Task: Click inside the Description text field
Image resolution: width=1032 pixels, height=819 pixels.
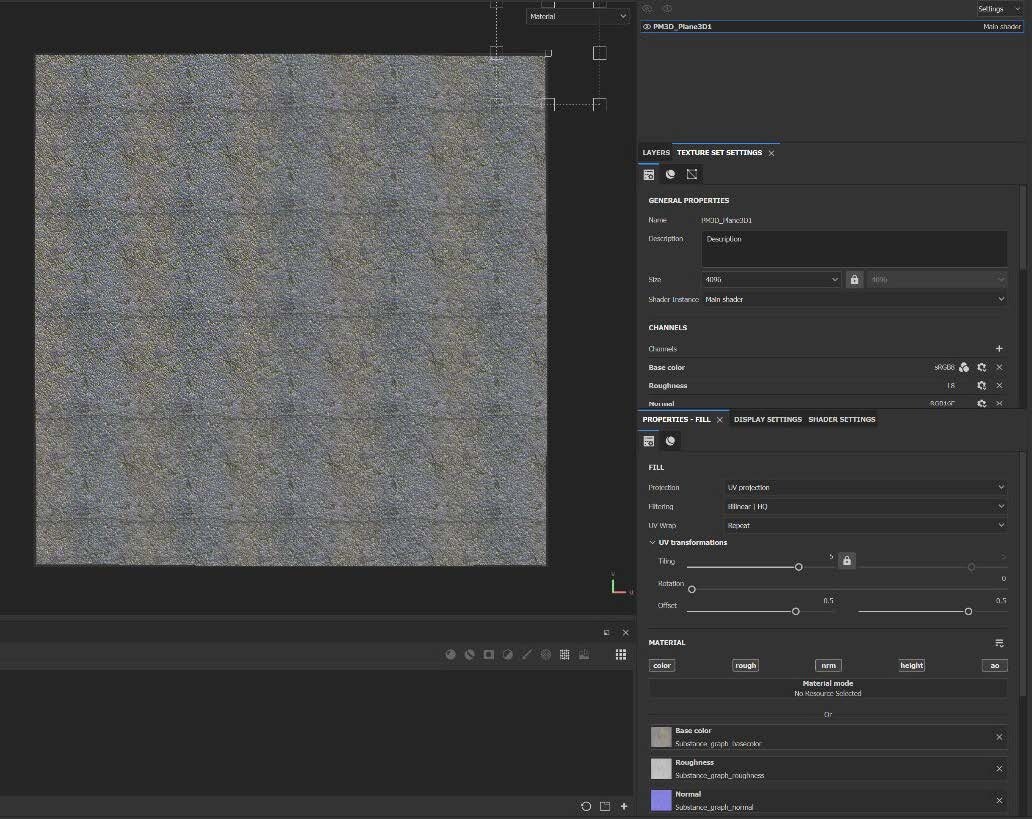Action: 853,248
